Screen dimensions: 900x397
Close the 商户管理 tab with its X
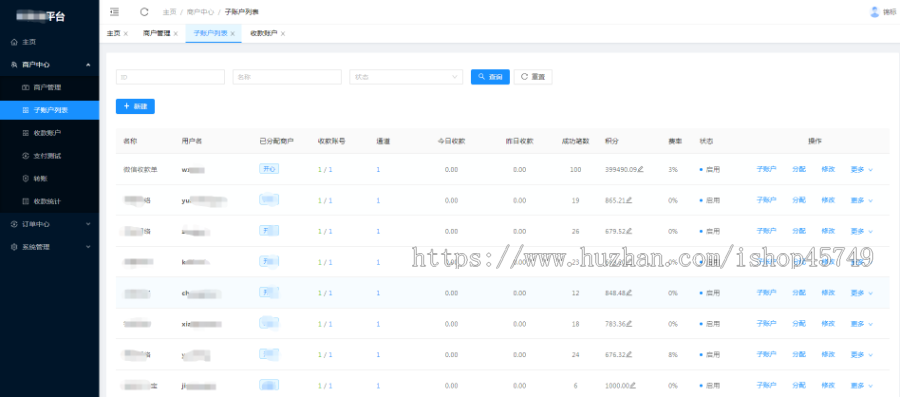[176, 34]
